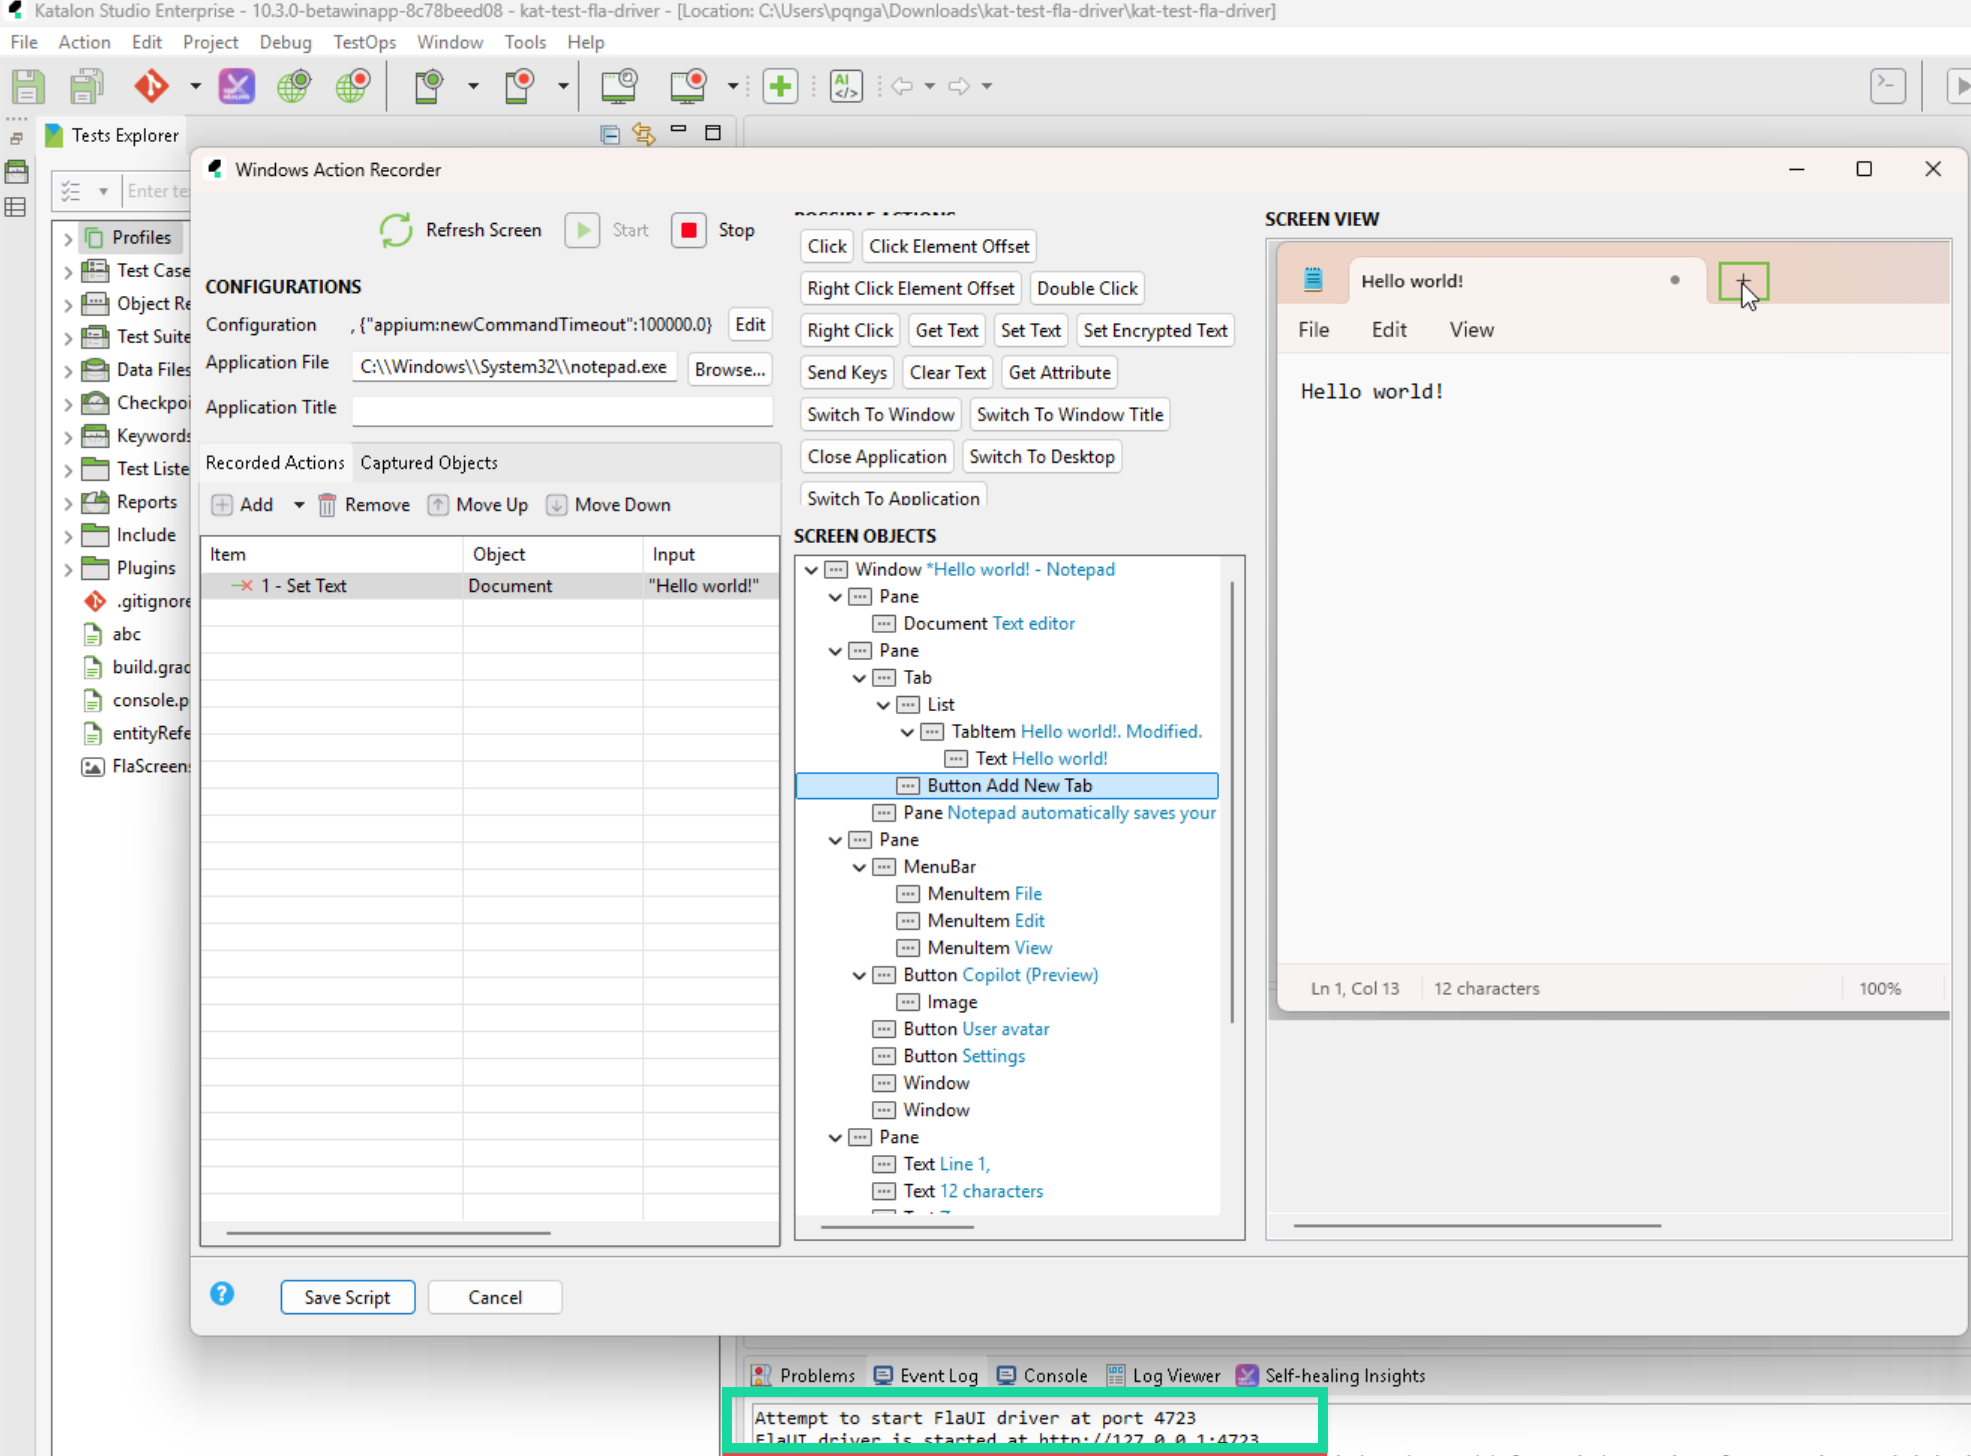This screenshot has height=1456, width=1971.
Task: Click the Switch To Window Title button
Action: [x=1070, y=414]
